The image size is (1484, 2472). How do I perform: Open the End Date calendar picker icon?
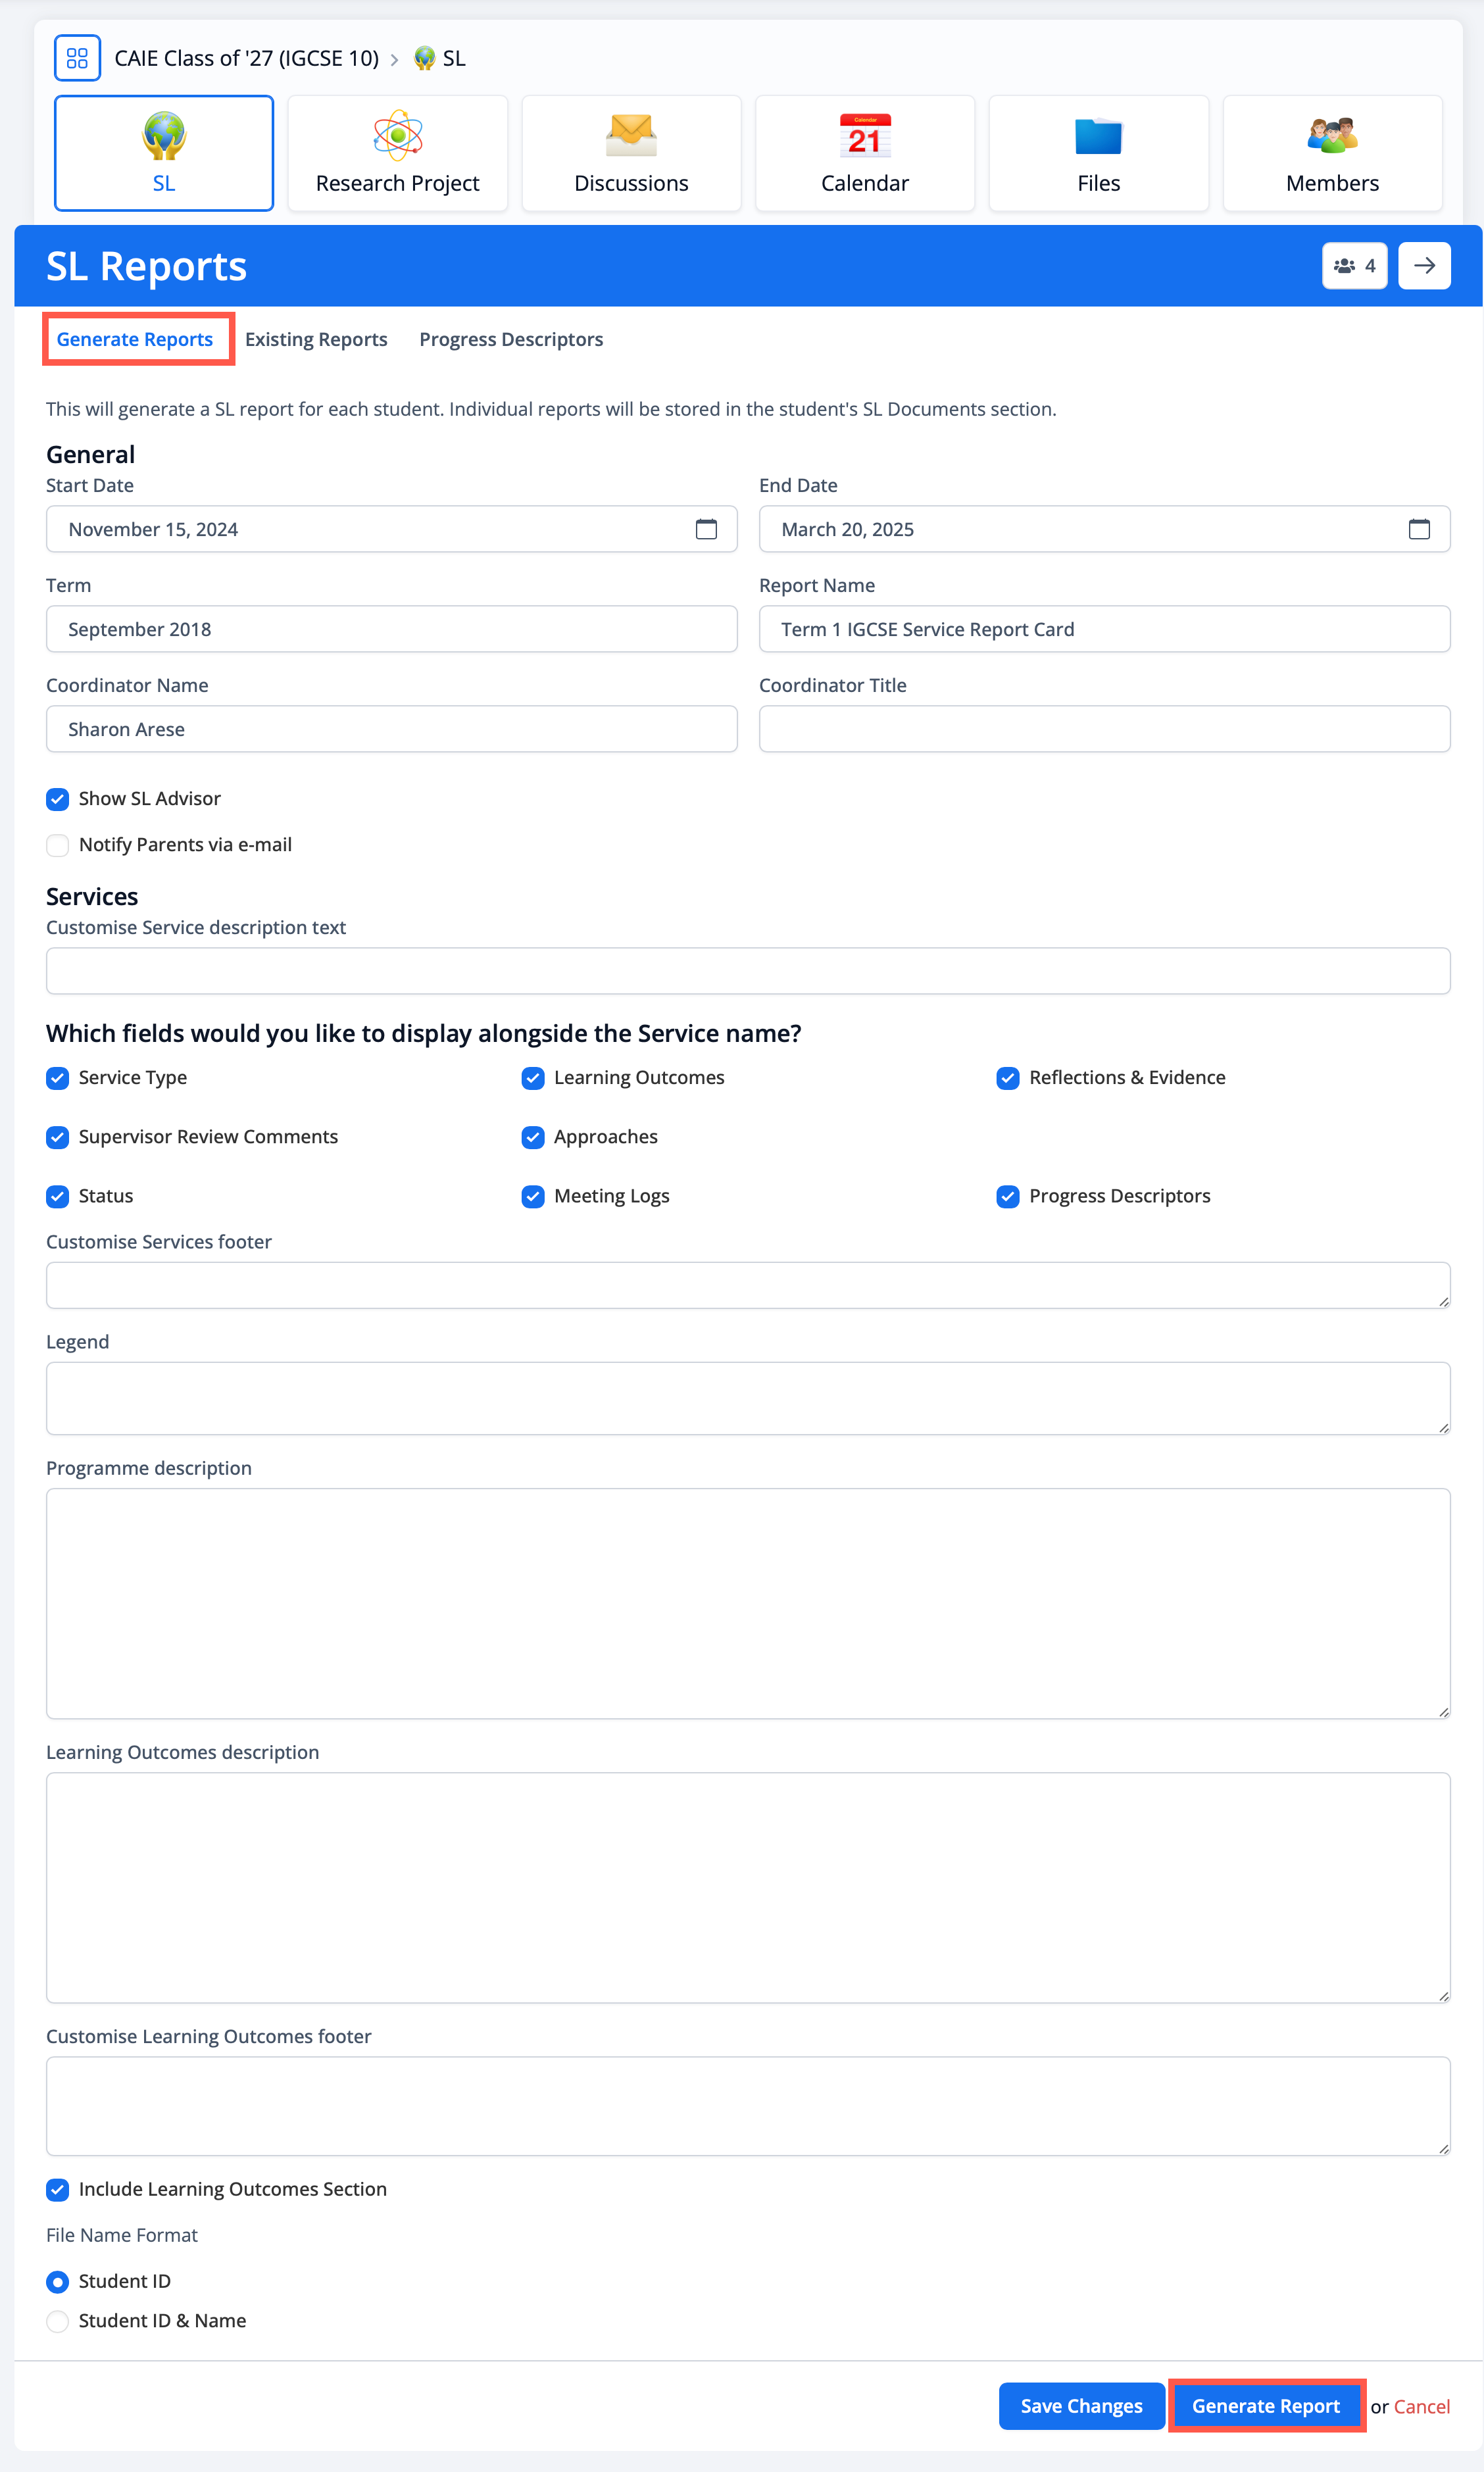[1419, 529]
